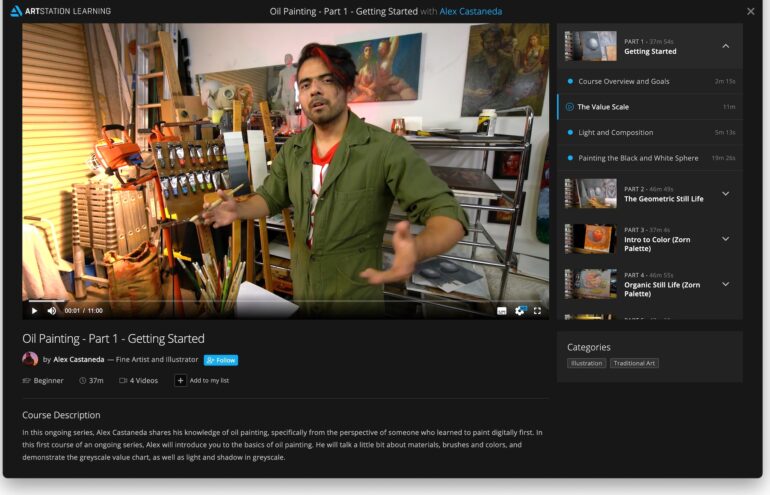Click the plus Add to my list icon
Screen dimensions: 770x495
(x=180, y=381)
